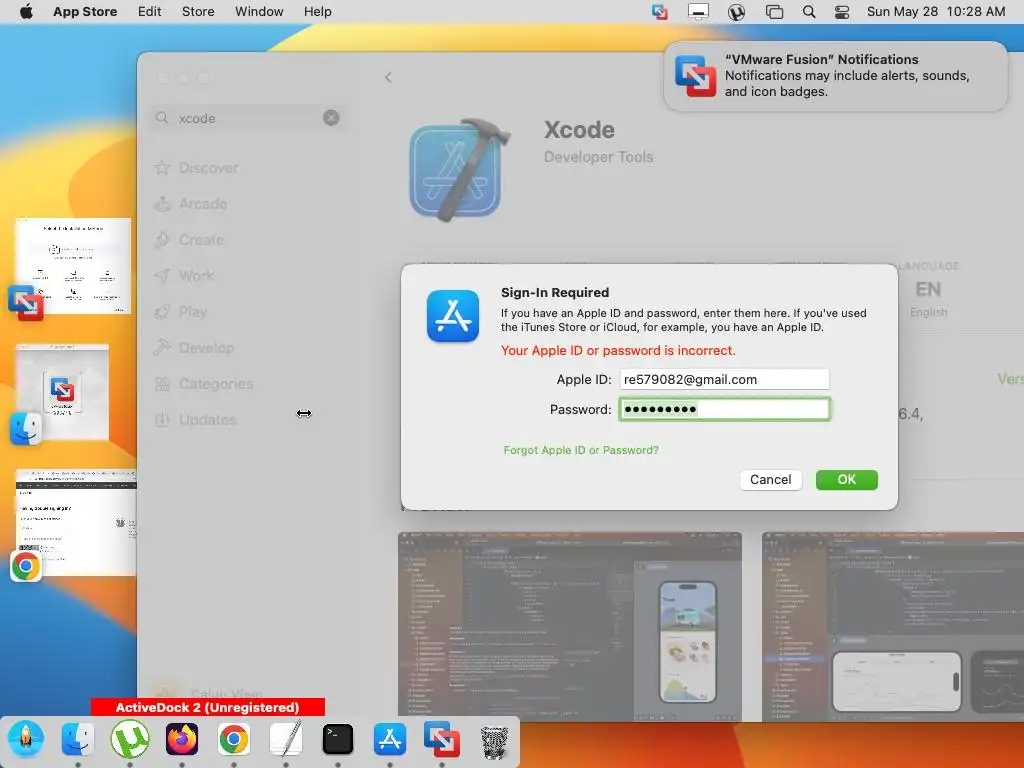Click the display menu bar icon

pyautogui.click(x=698, y=12)
